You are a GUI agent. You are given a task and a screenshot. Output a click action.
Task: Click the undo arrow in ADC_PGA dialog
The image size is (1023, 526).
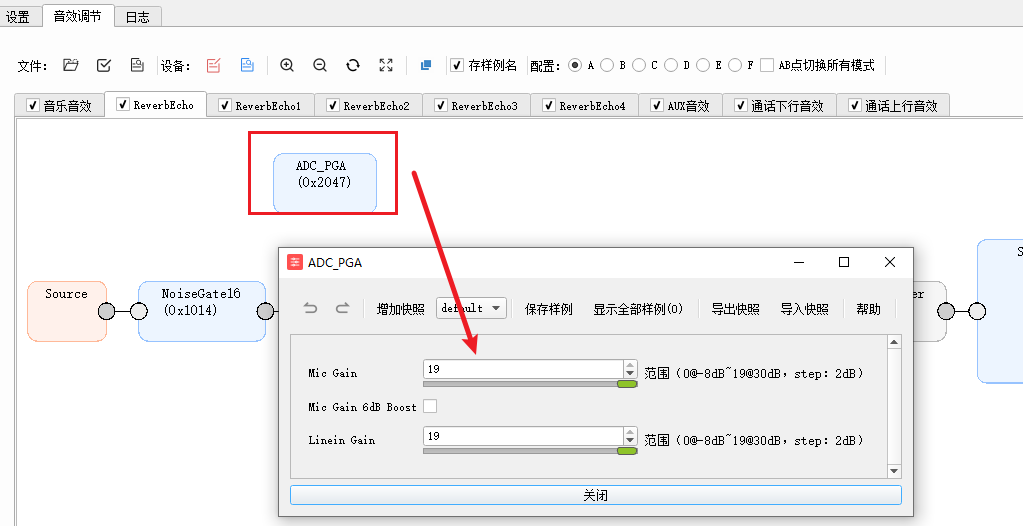pyautogui.click(x=311, y=309)
